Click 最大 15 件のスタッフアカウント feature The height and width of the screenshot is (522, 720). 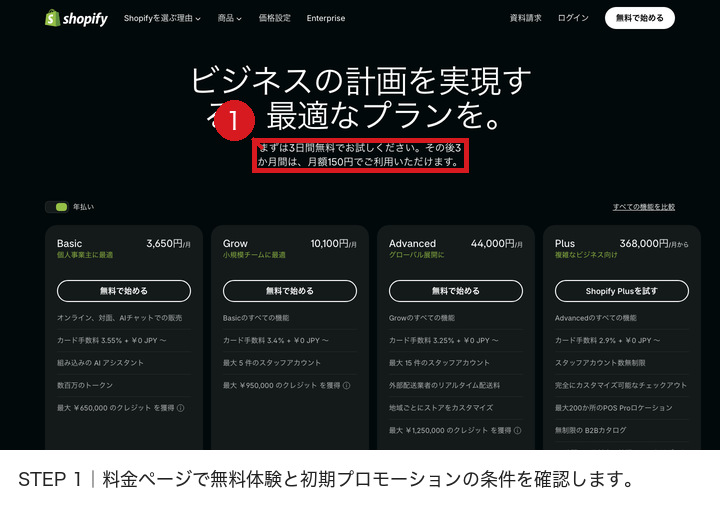(x=439, y=363)
